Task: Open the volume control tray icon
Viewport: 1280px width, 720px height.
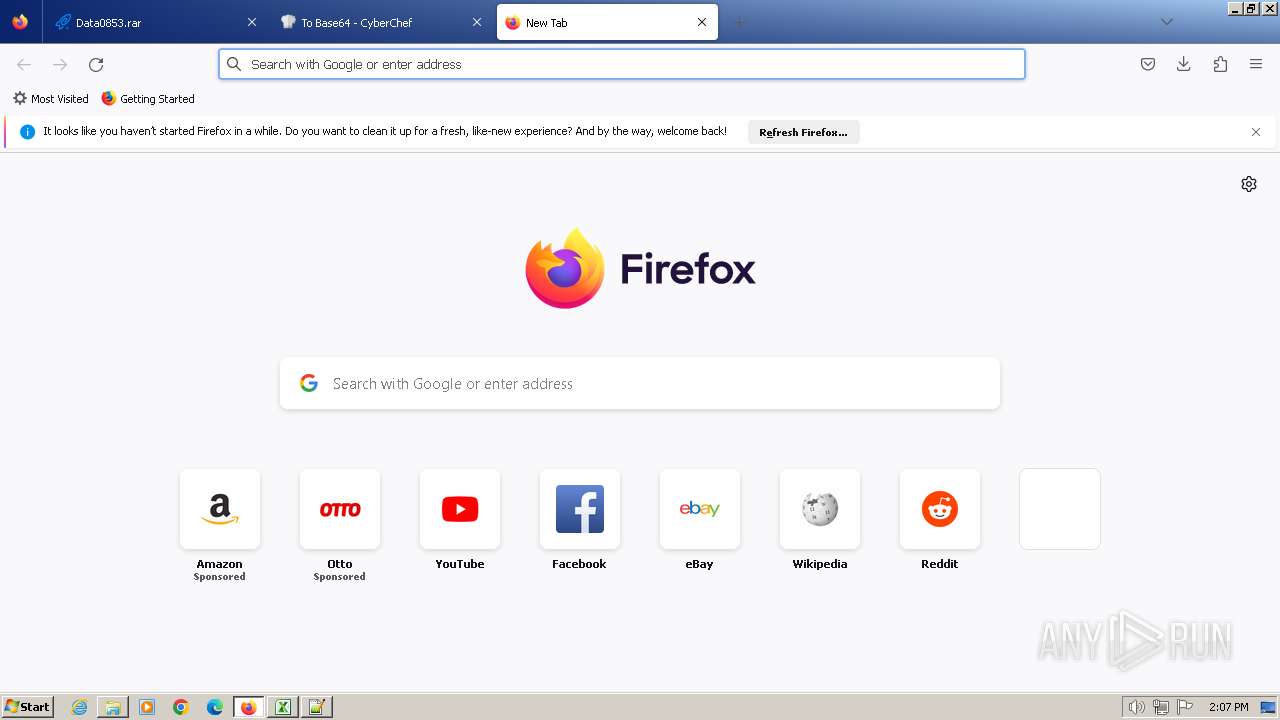Action: [x=1136, y=707]
